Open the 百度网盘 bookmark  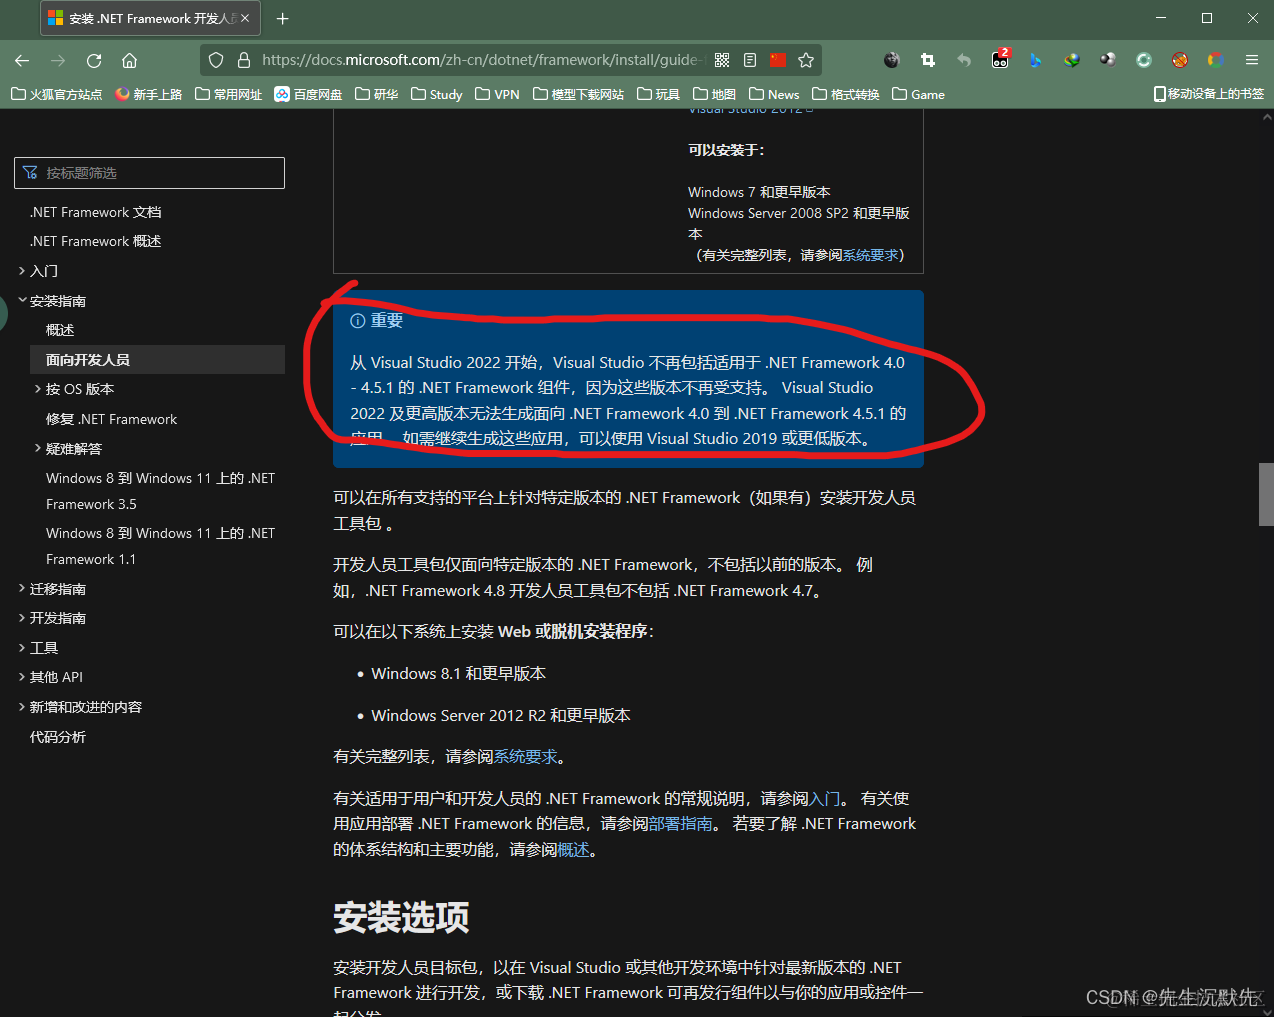[309, 94]
